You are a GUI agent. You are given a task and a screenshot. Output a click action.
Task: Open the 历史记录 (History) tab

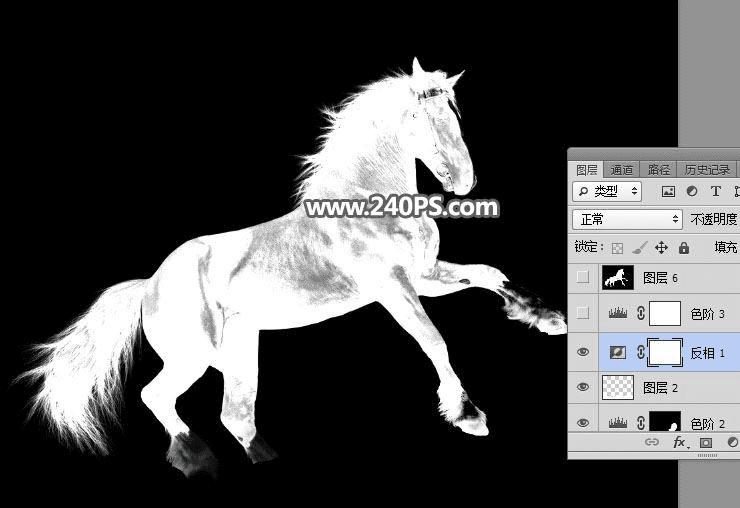tap(707, 170)
